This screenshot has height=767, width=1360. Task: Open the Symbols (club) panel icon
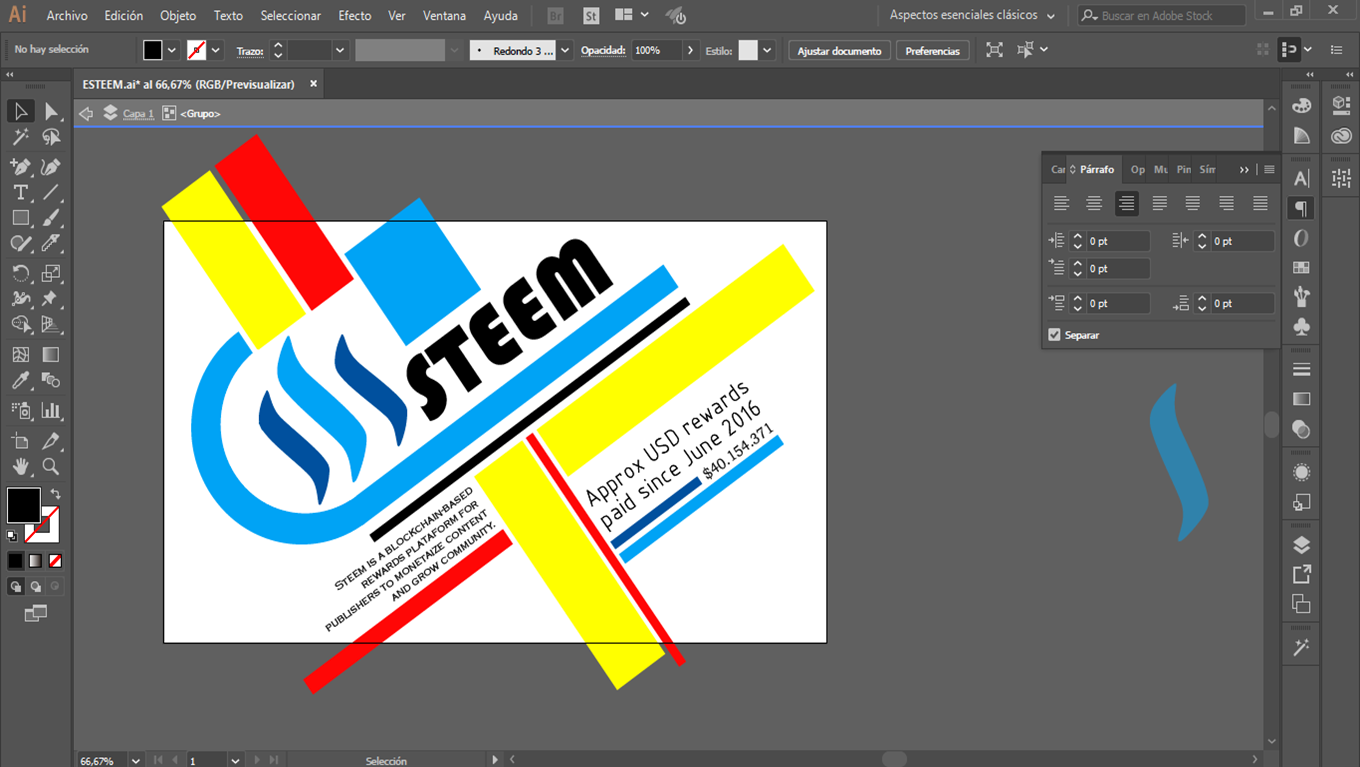pos(1301,326)
